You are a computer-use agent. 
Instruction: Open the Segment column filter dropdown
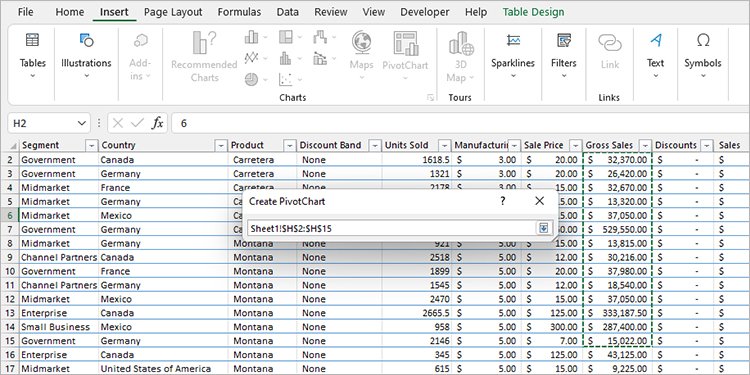(x=91, y=145)
